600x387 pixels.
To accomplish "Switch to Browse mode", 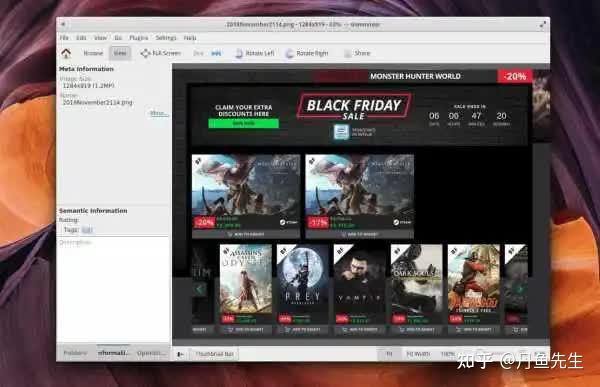I will [93, 53].
